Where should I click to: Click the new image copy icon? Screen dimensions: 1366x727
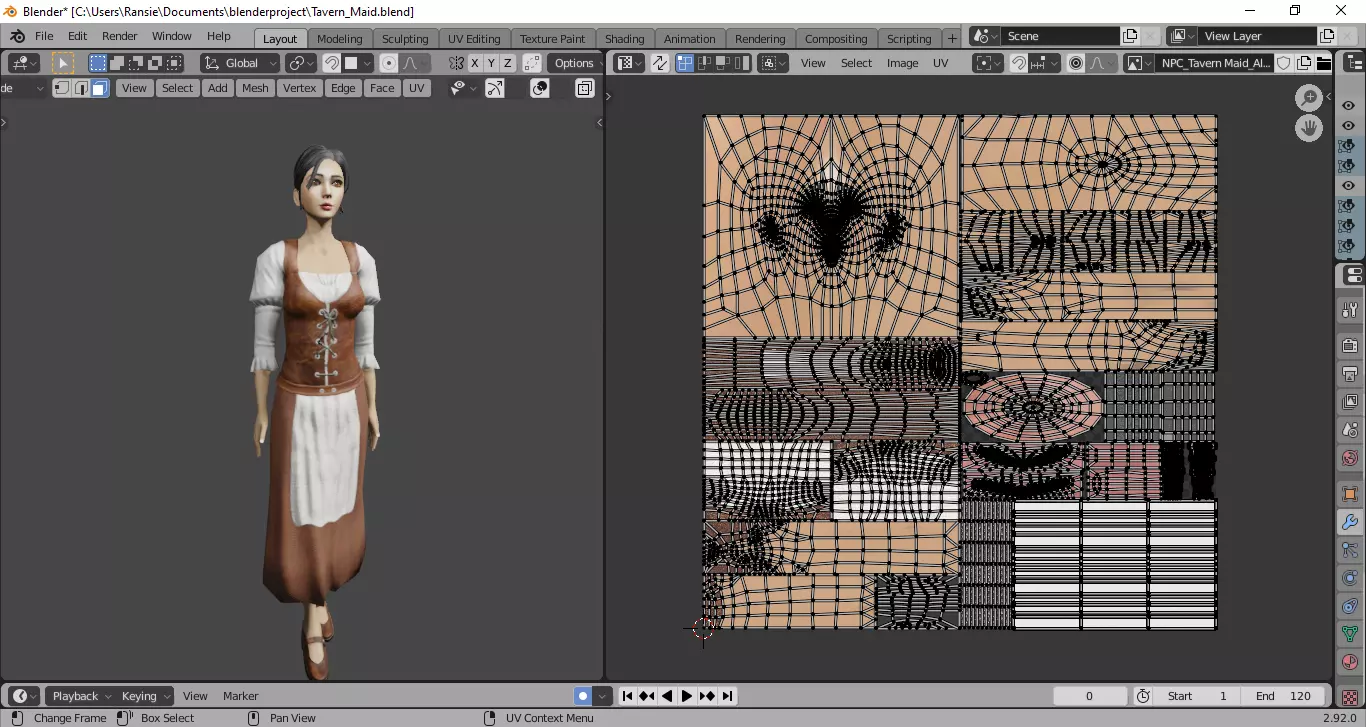(x=1304, y=63)
